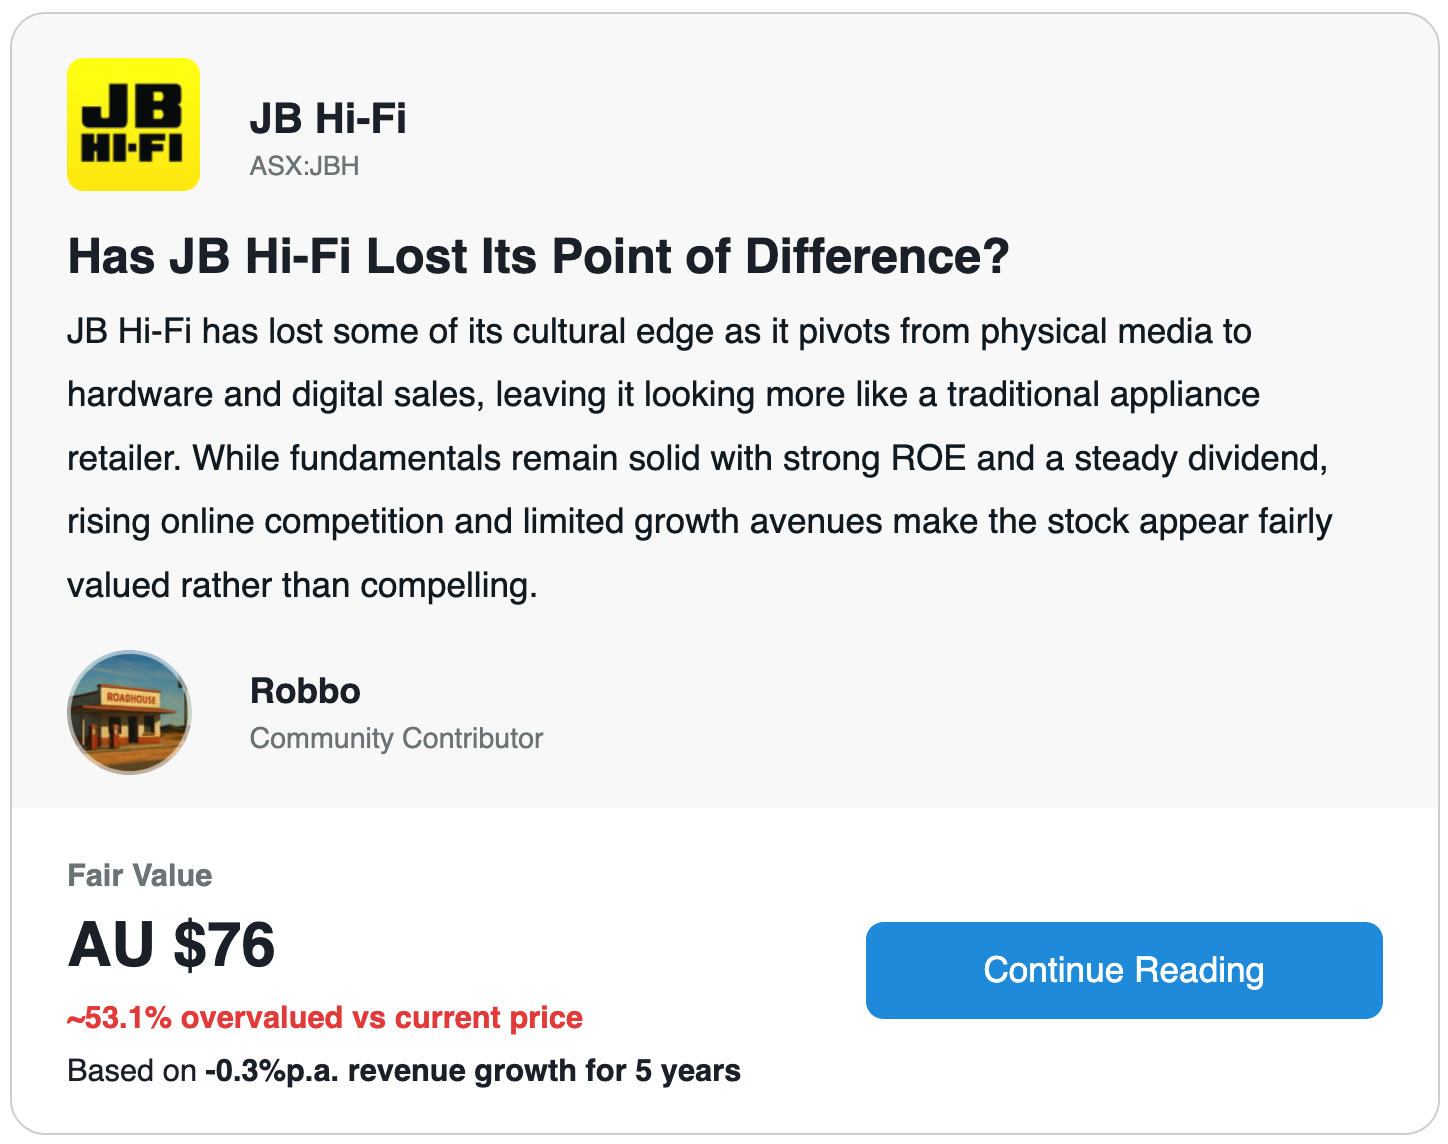Click the summary line starting 'JB Hi-Fi has lost'
Screen dimensions: 1448x1144
click(x=659, y=331)
